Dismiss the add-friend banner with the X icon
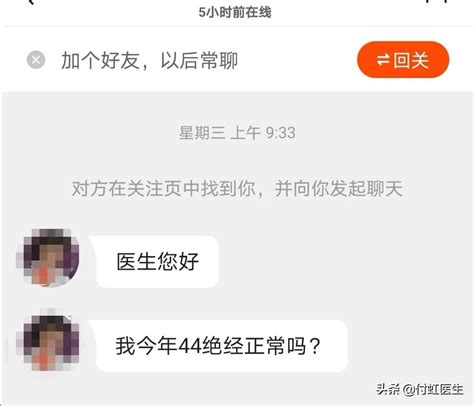This screenshot has width=474, height=406. click(x=36, y=60)
